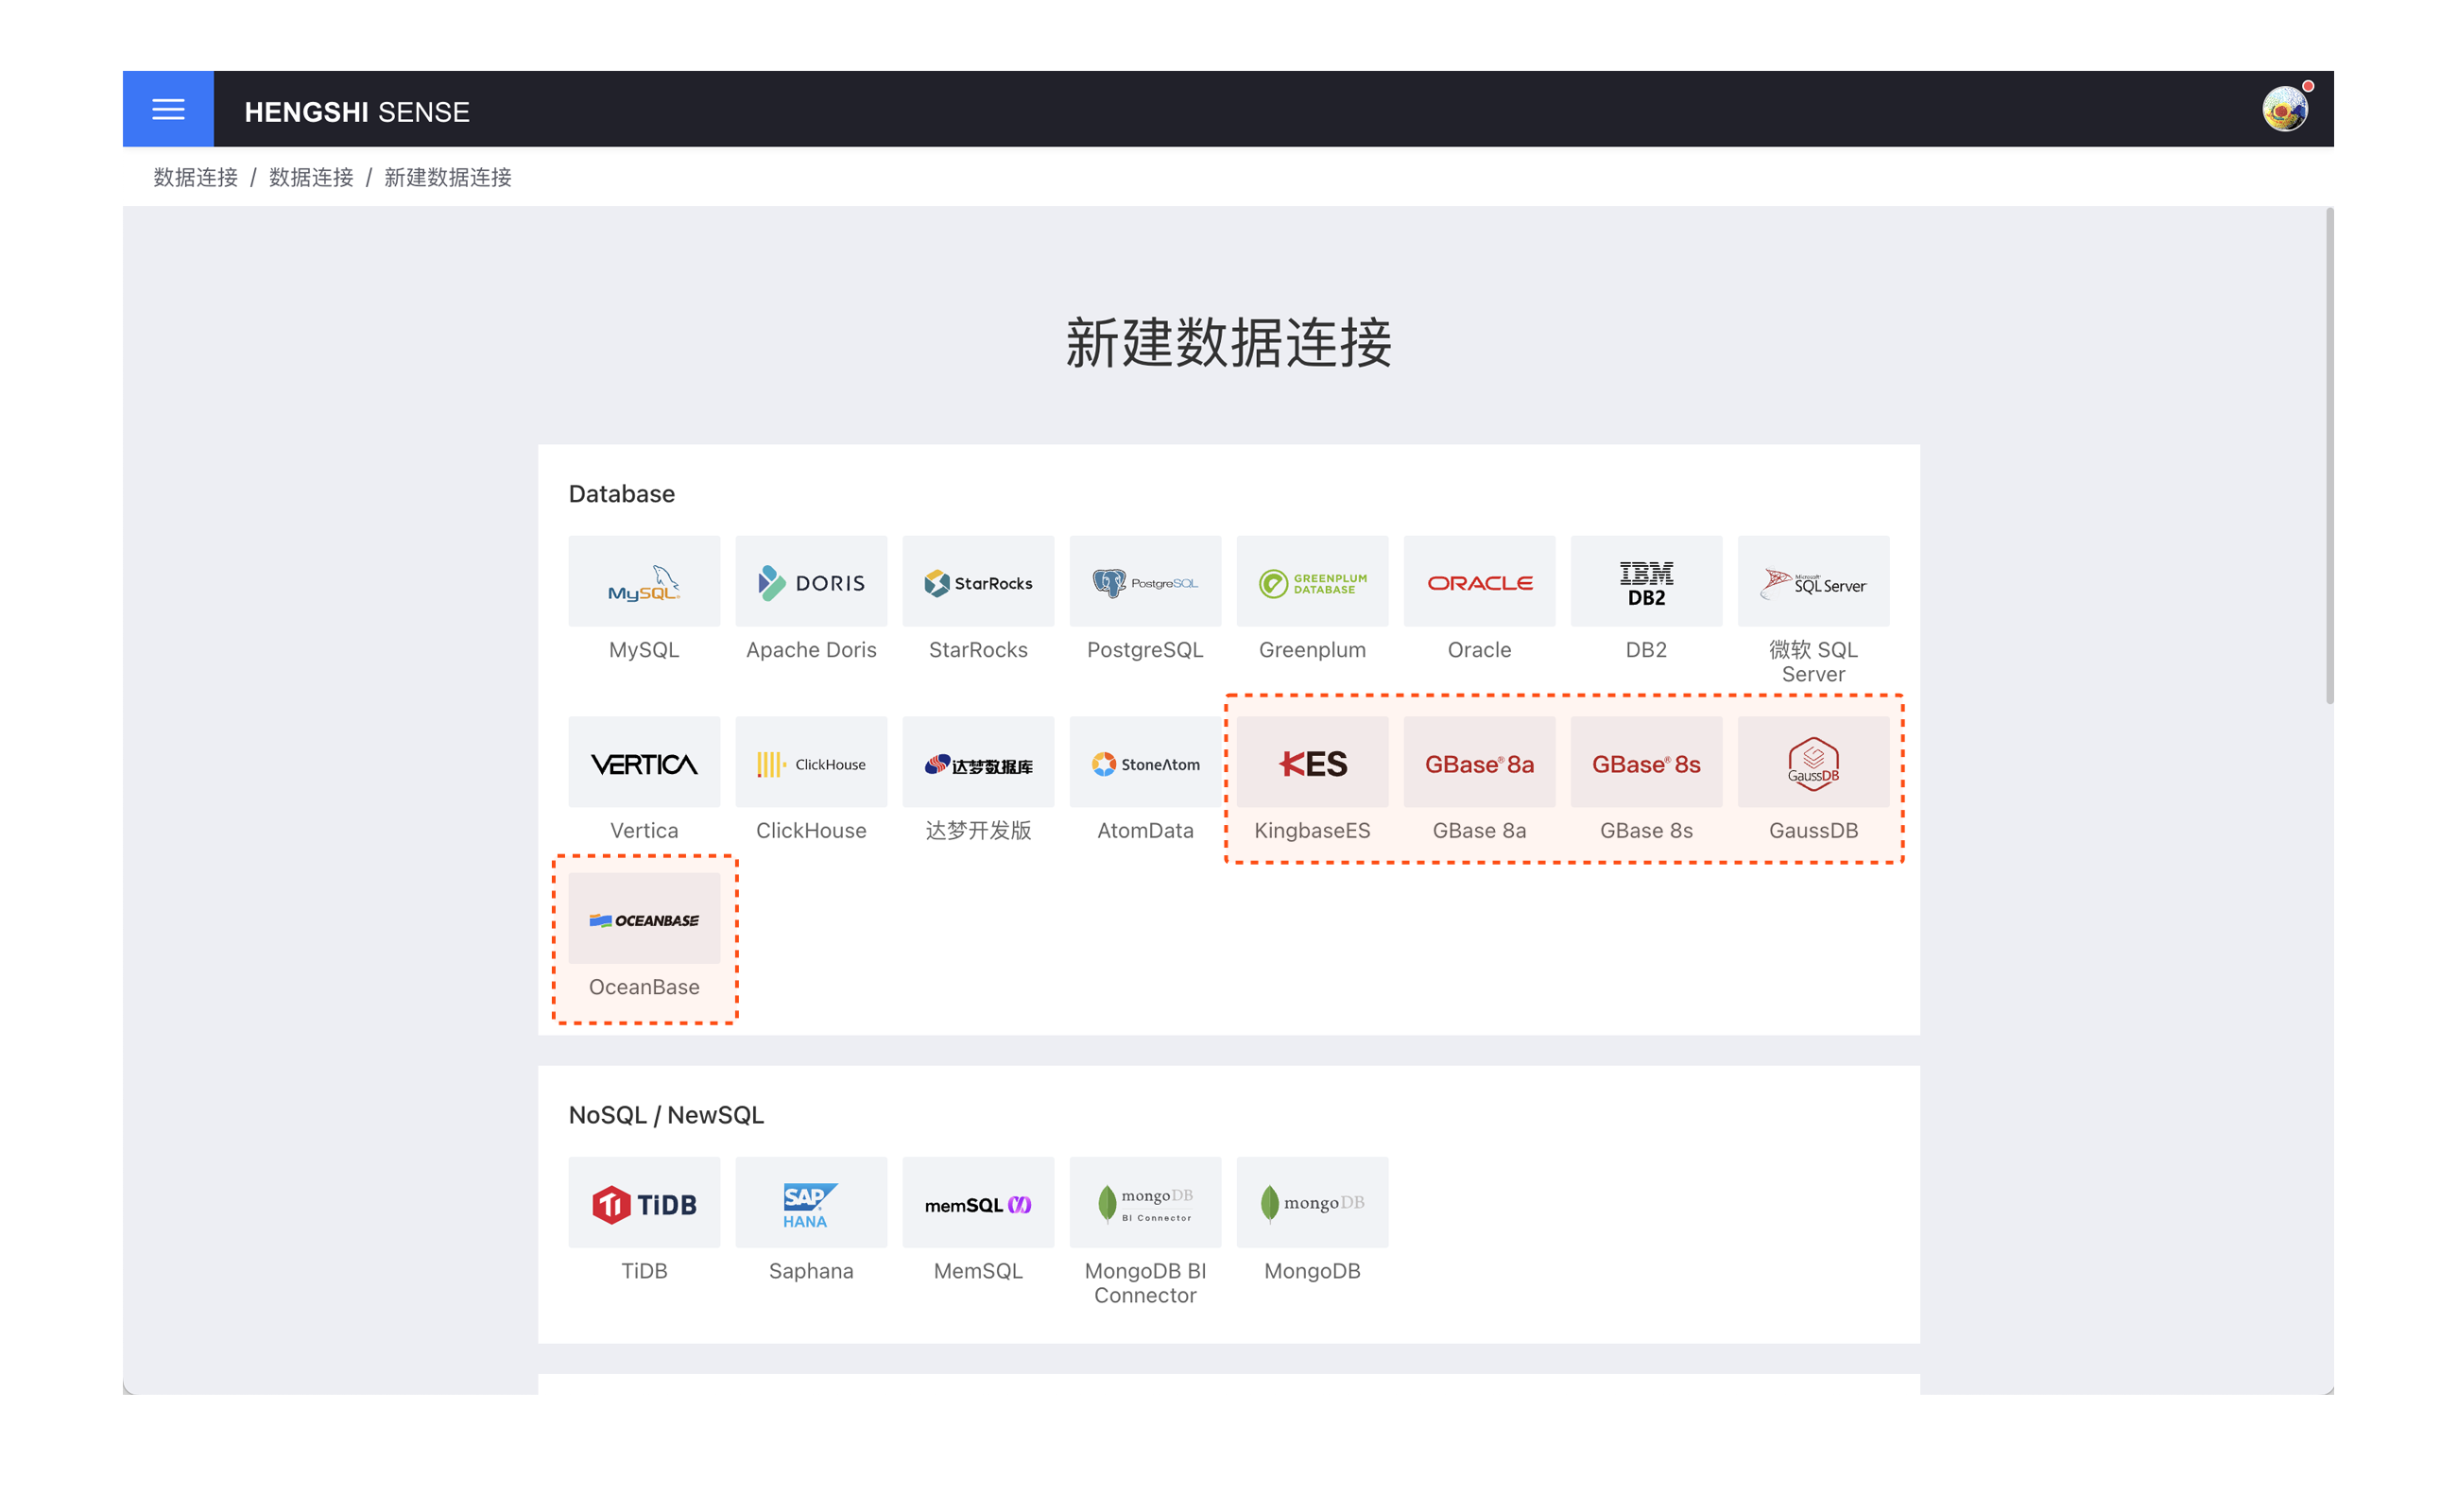Pick the IBM DB2 connector tile
Image resolution: width=2457 pixels, height=1512 pixels.
1646,581
